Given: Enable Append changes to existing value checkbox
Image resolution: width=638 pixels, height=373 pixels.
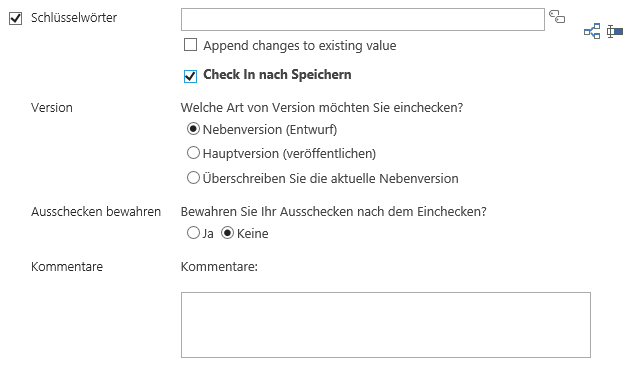Looking at the screenshot, I should pos(190,44).
